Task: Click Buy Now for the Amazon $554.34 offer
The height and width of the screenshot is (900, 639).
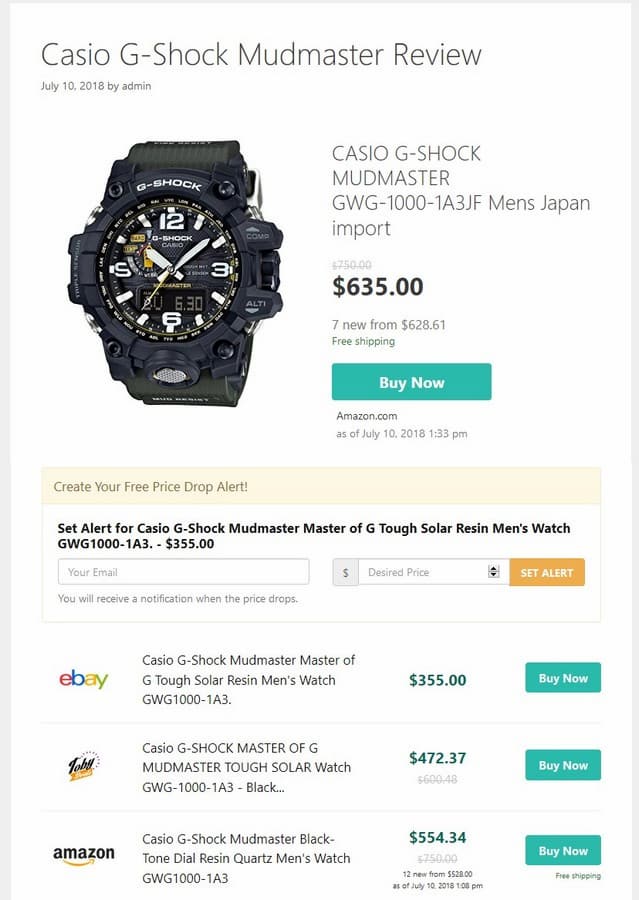Action: click(x=563, y=851)
